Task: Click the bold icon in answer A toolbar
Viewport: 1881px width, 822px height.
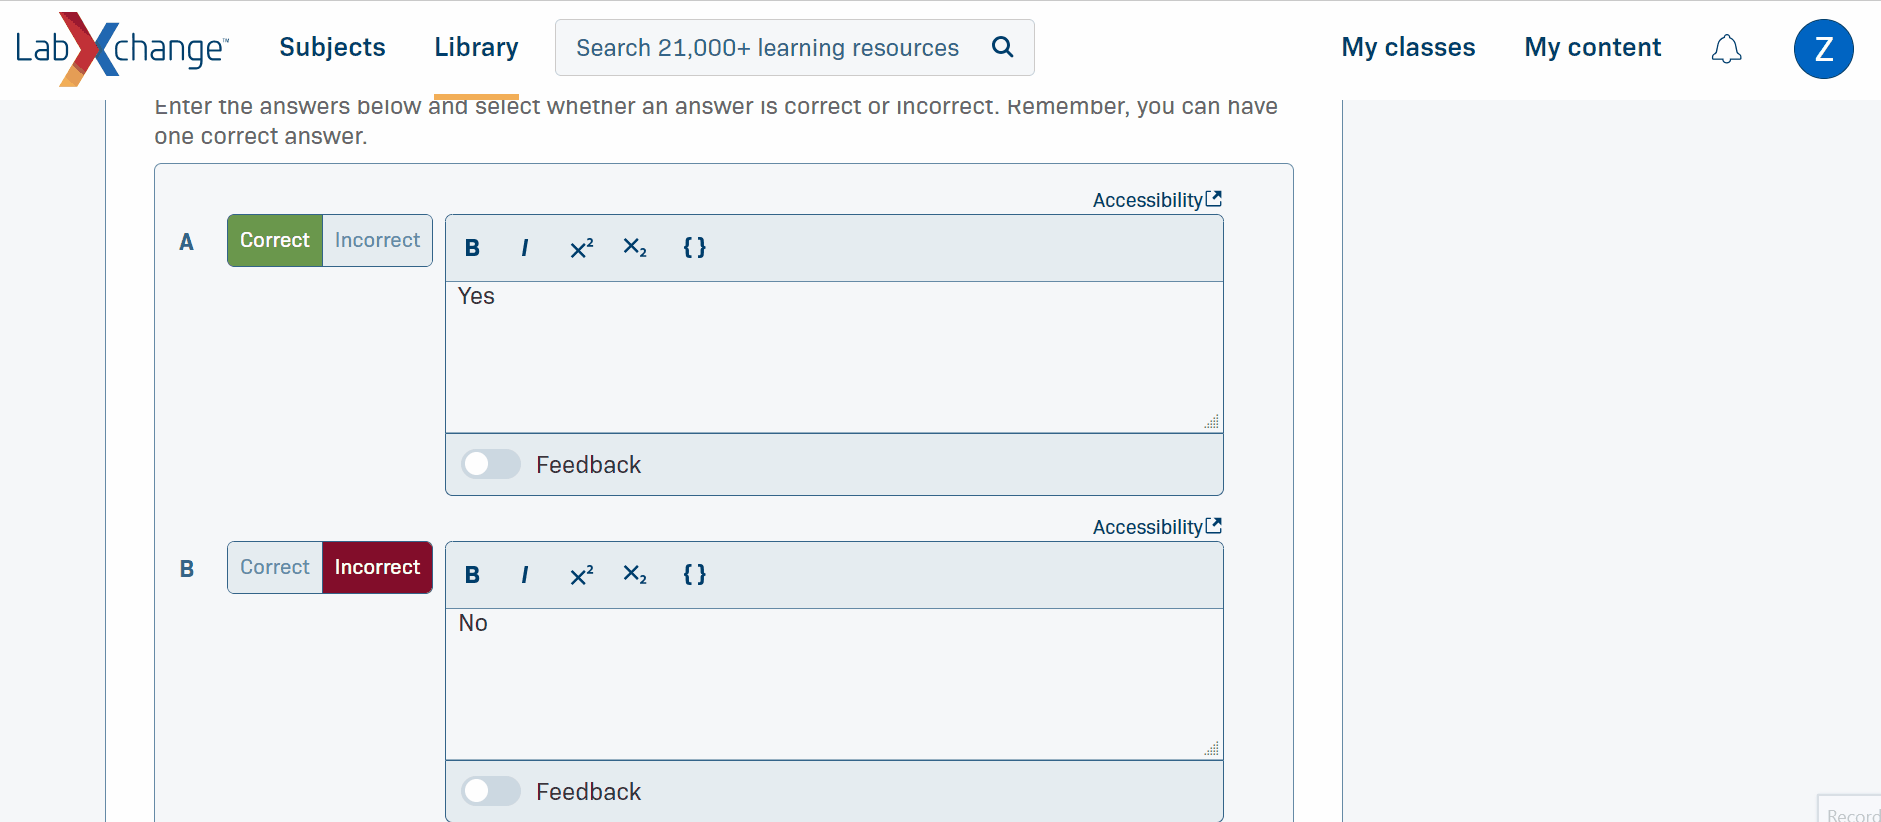Action: pyautogui.click(x=473, y=248)
